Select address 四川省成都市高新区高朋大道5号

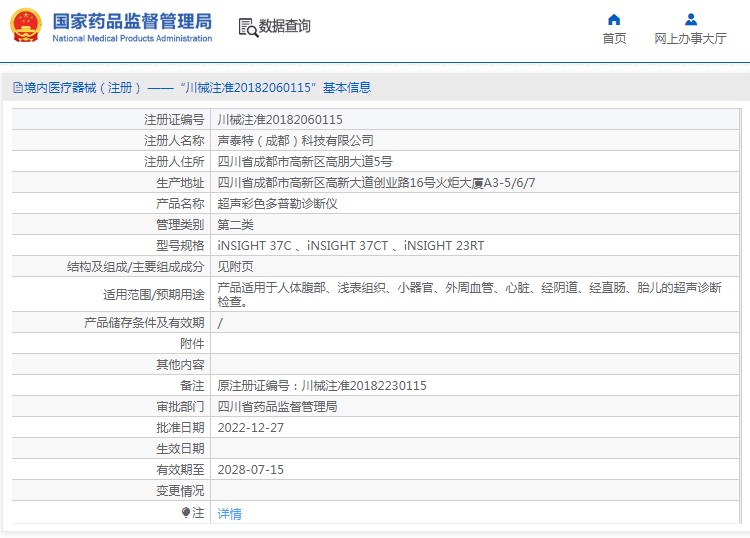(x=305, y=161)
